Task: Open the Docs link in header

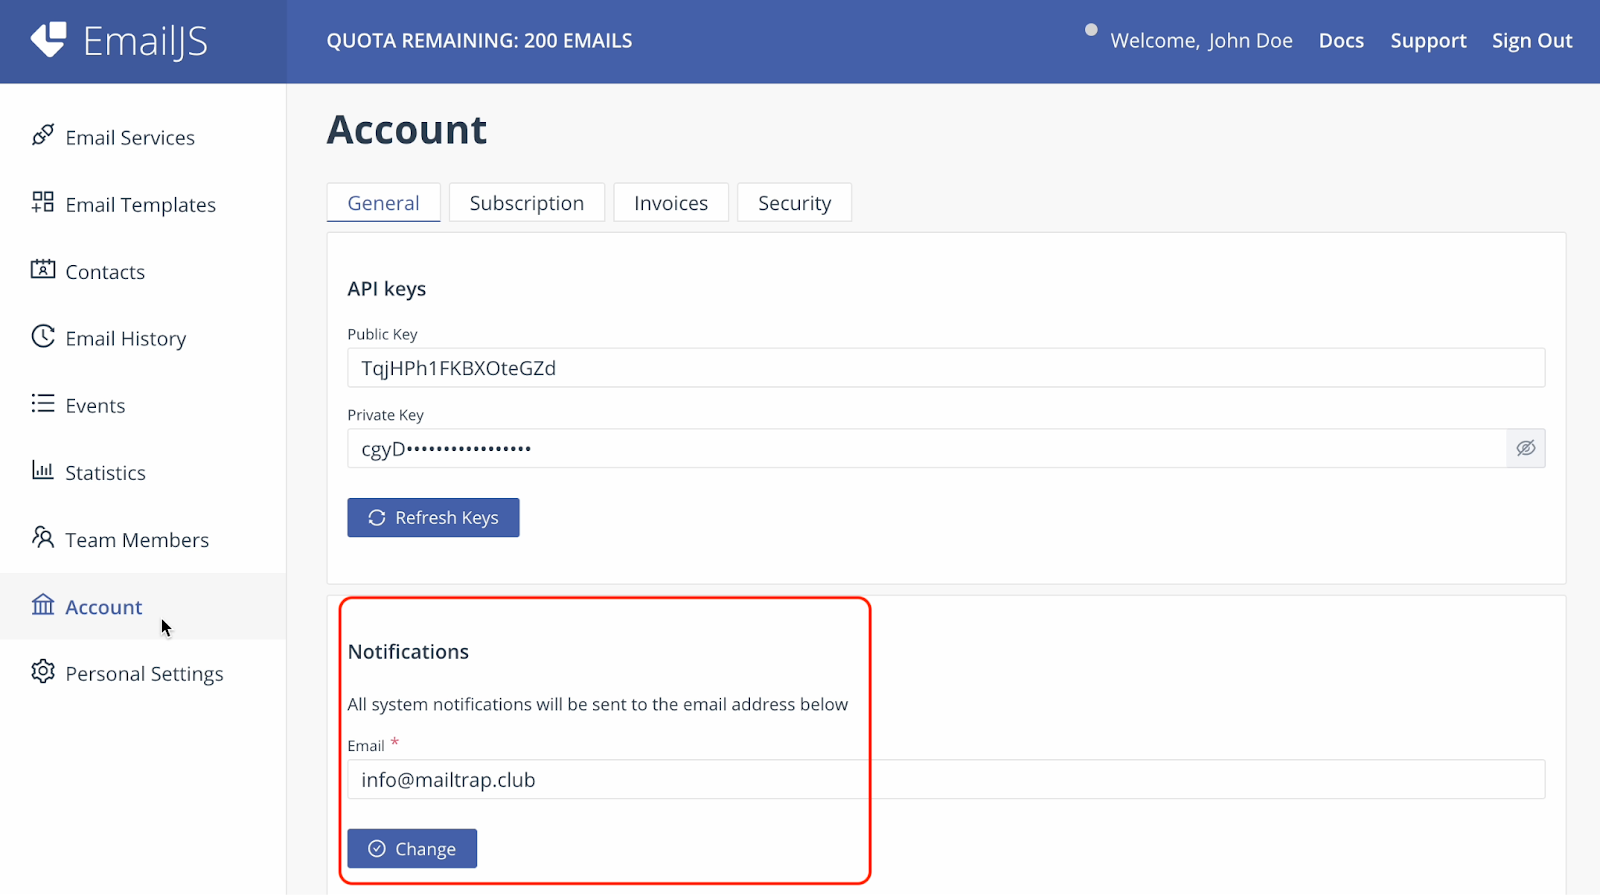Action: click(1341, 41)
